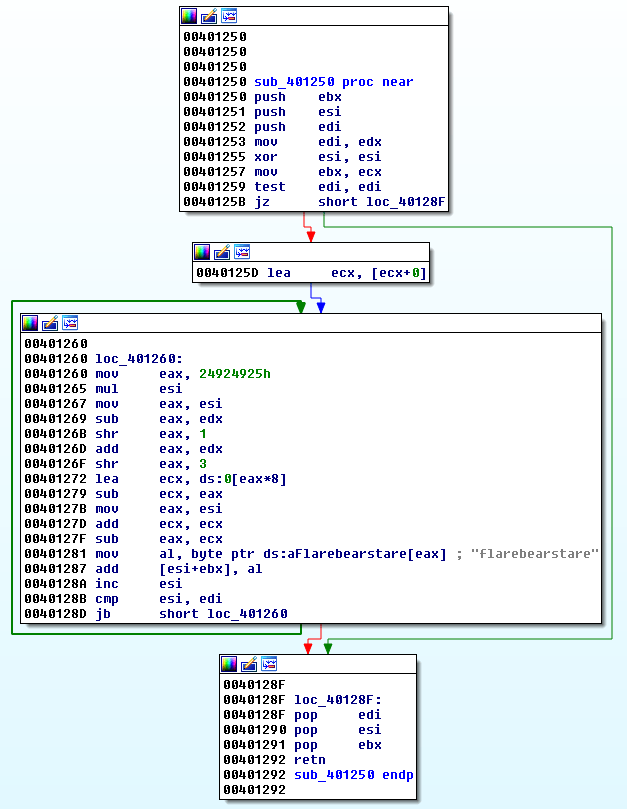
Task: Click color palette icon in sub_401250 node
Action: click(x=189, y=16)
